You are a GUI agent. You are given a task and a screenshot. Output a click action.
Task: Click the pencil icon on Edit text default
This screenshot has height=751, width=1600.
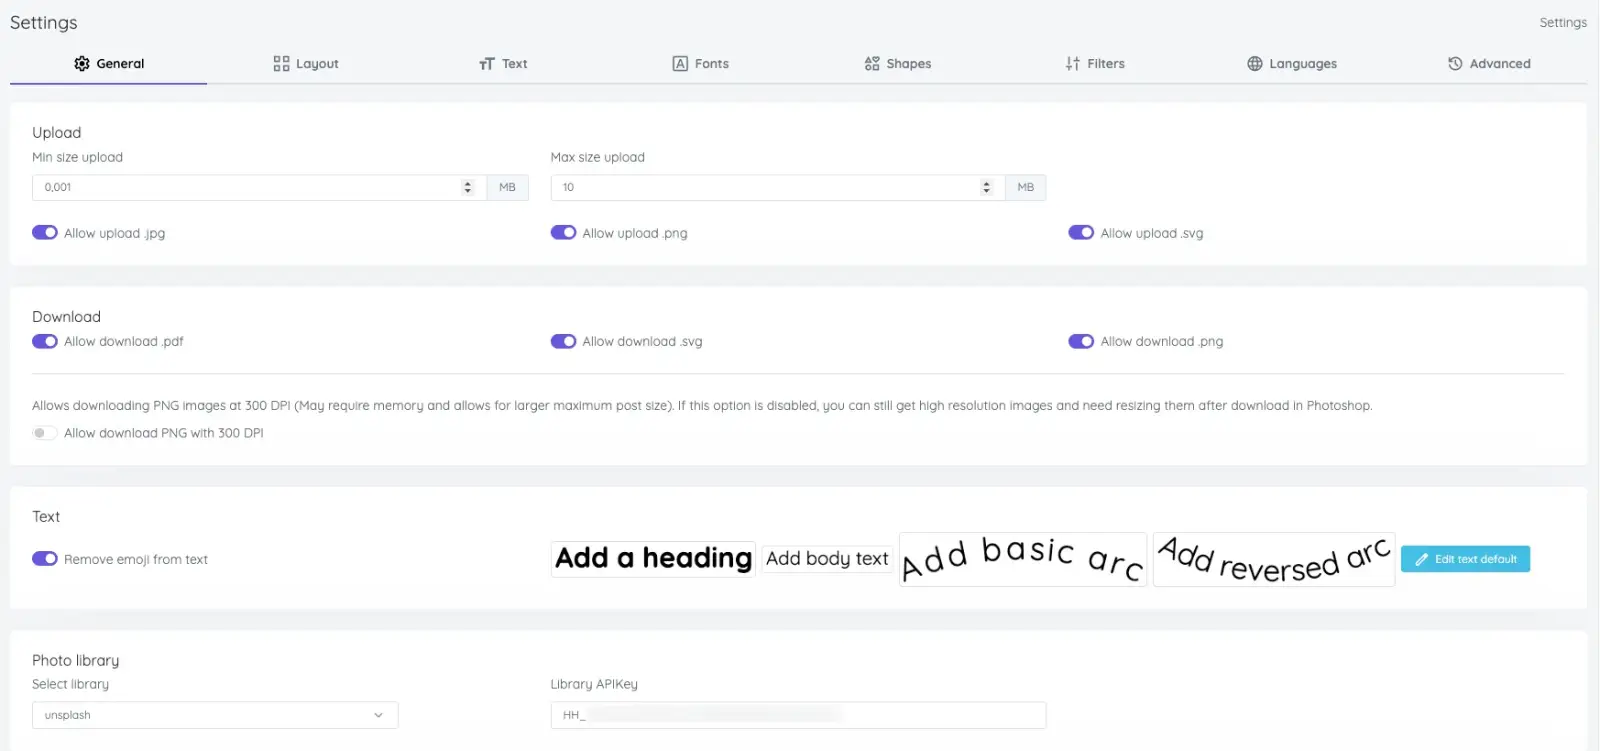(x=1421, y=560)
